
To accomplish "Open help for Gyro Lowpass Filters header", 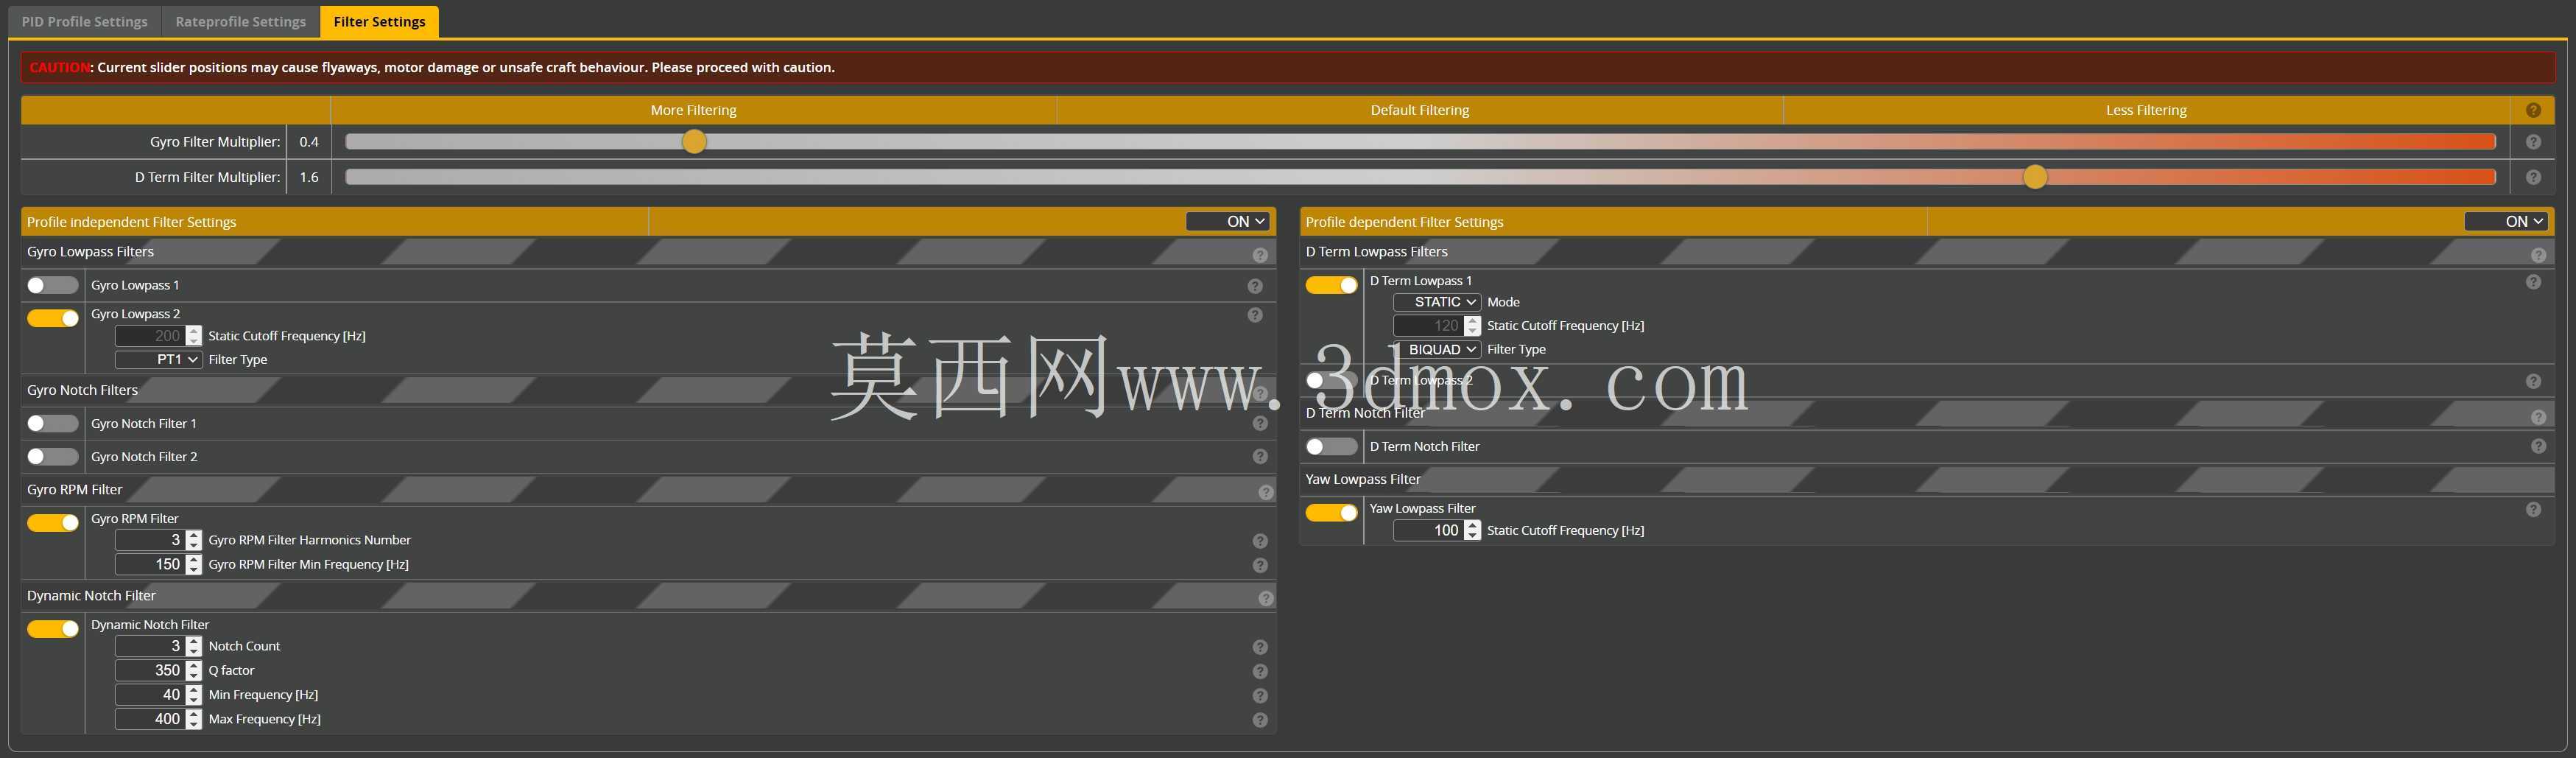I will [x=1260, y=255].
